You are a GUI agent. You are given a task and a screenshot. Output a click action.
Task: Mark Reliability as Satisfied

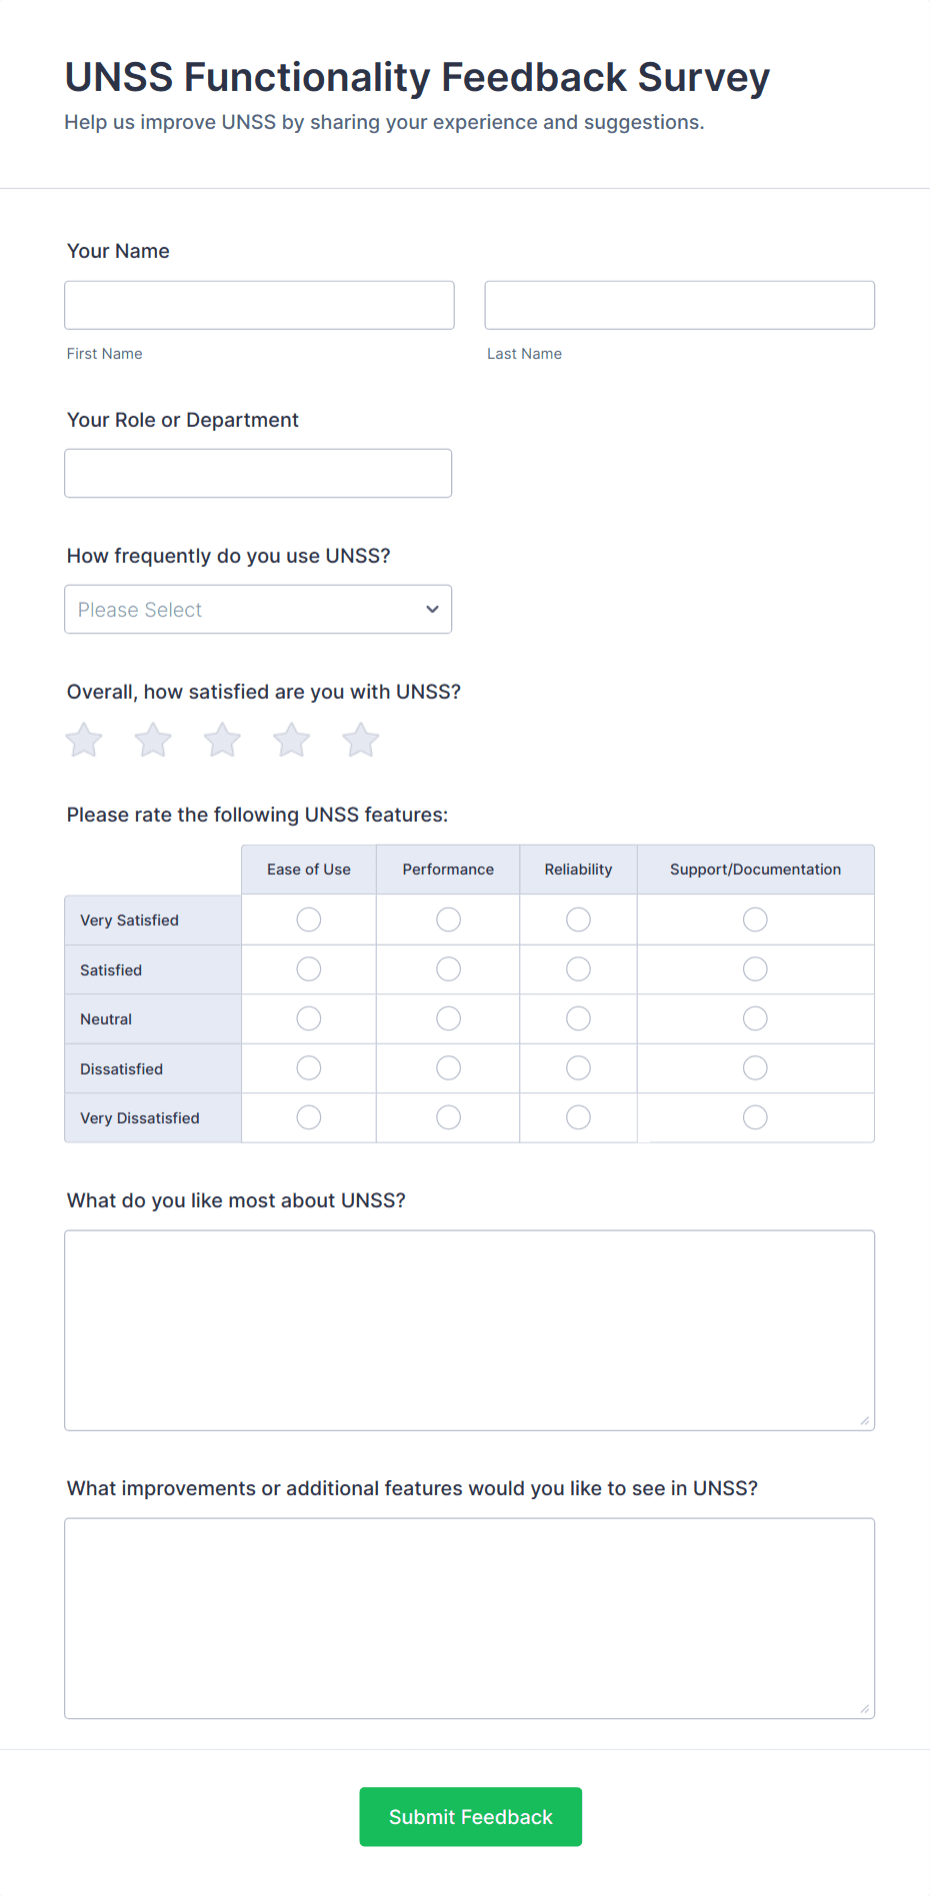click(x=578, y=968)
